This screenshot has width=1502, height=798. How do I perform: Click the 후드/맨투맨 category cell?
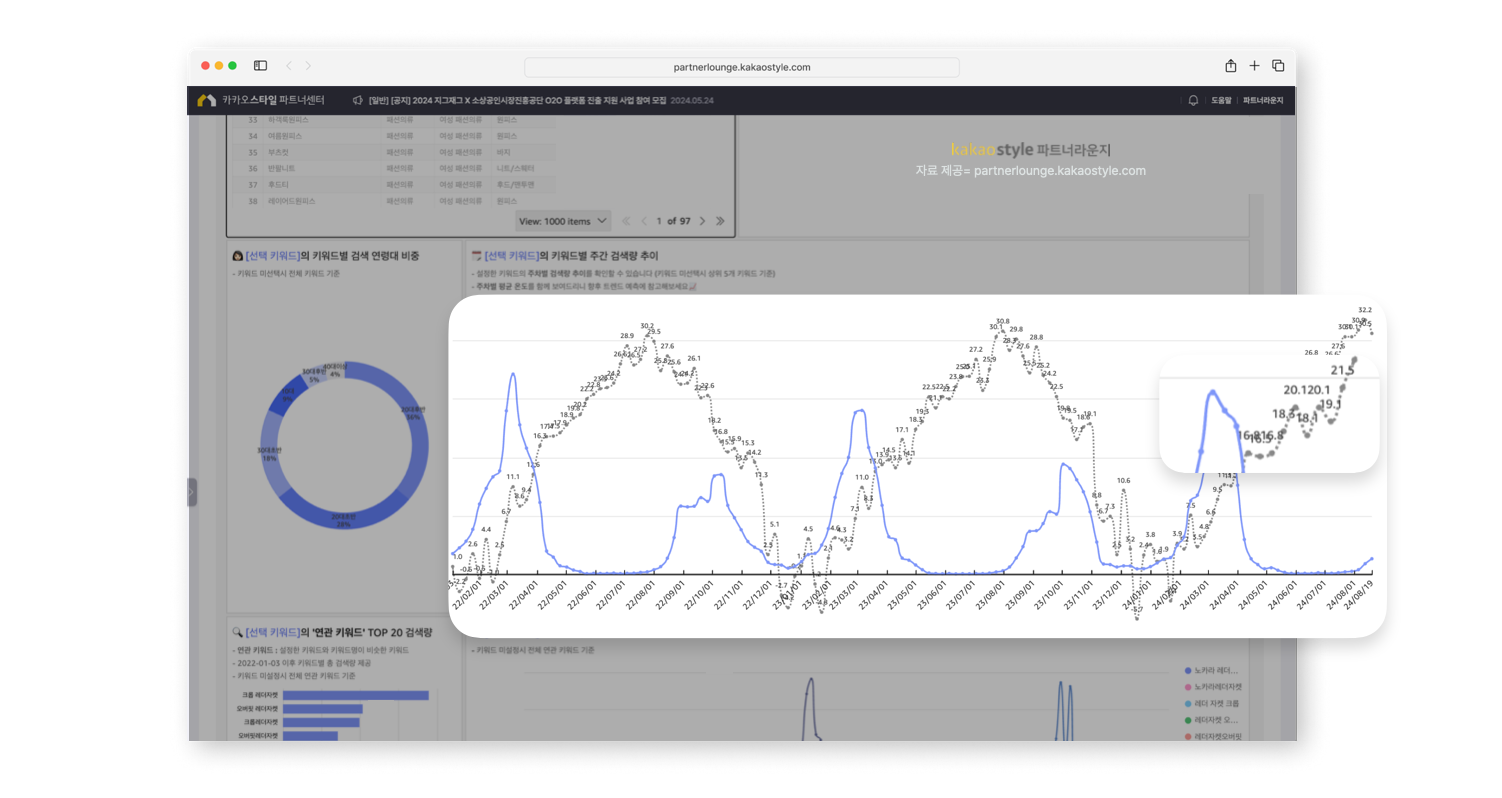[x=515, y=185]
